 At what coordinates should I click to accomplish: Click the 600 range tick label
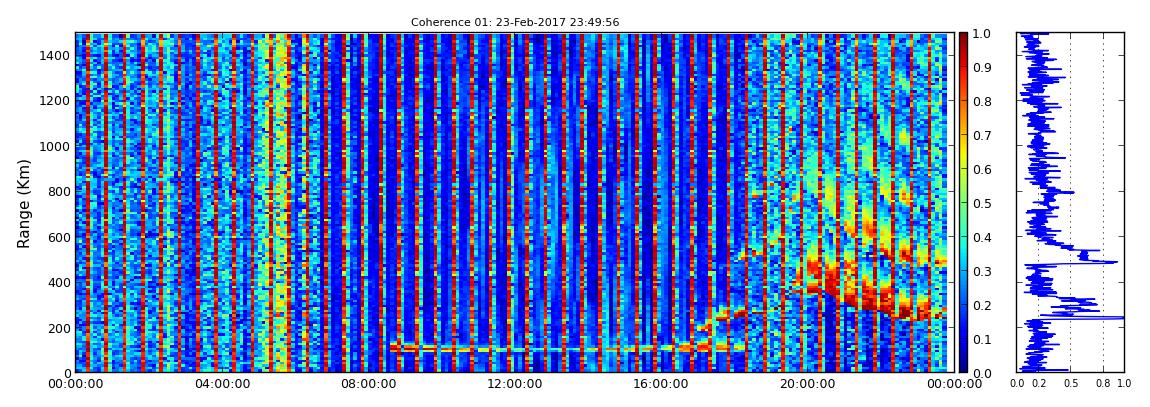[59, 237]
